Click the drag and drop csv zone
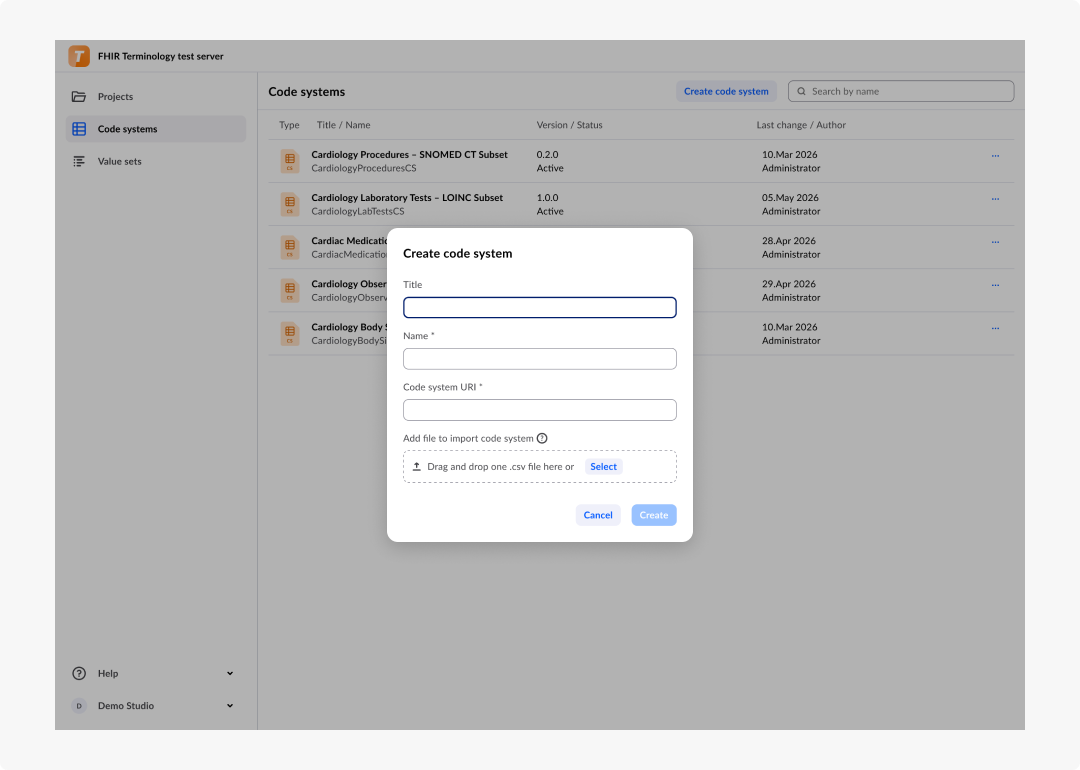 539,466
